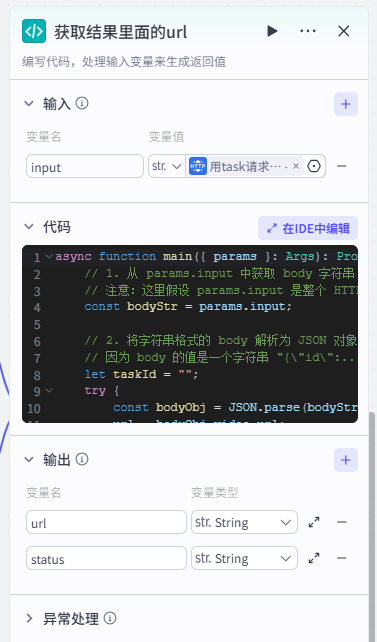Image resolution: width=377 pixels, height=642 pixels.
Task: Open the variable selector hexagon icon
Action: point(314,166)
